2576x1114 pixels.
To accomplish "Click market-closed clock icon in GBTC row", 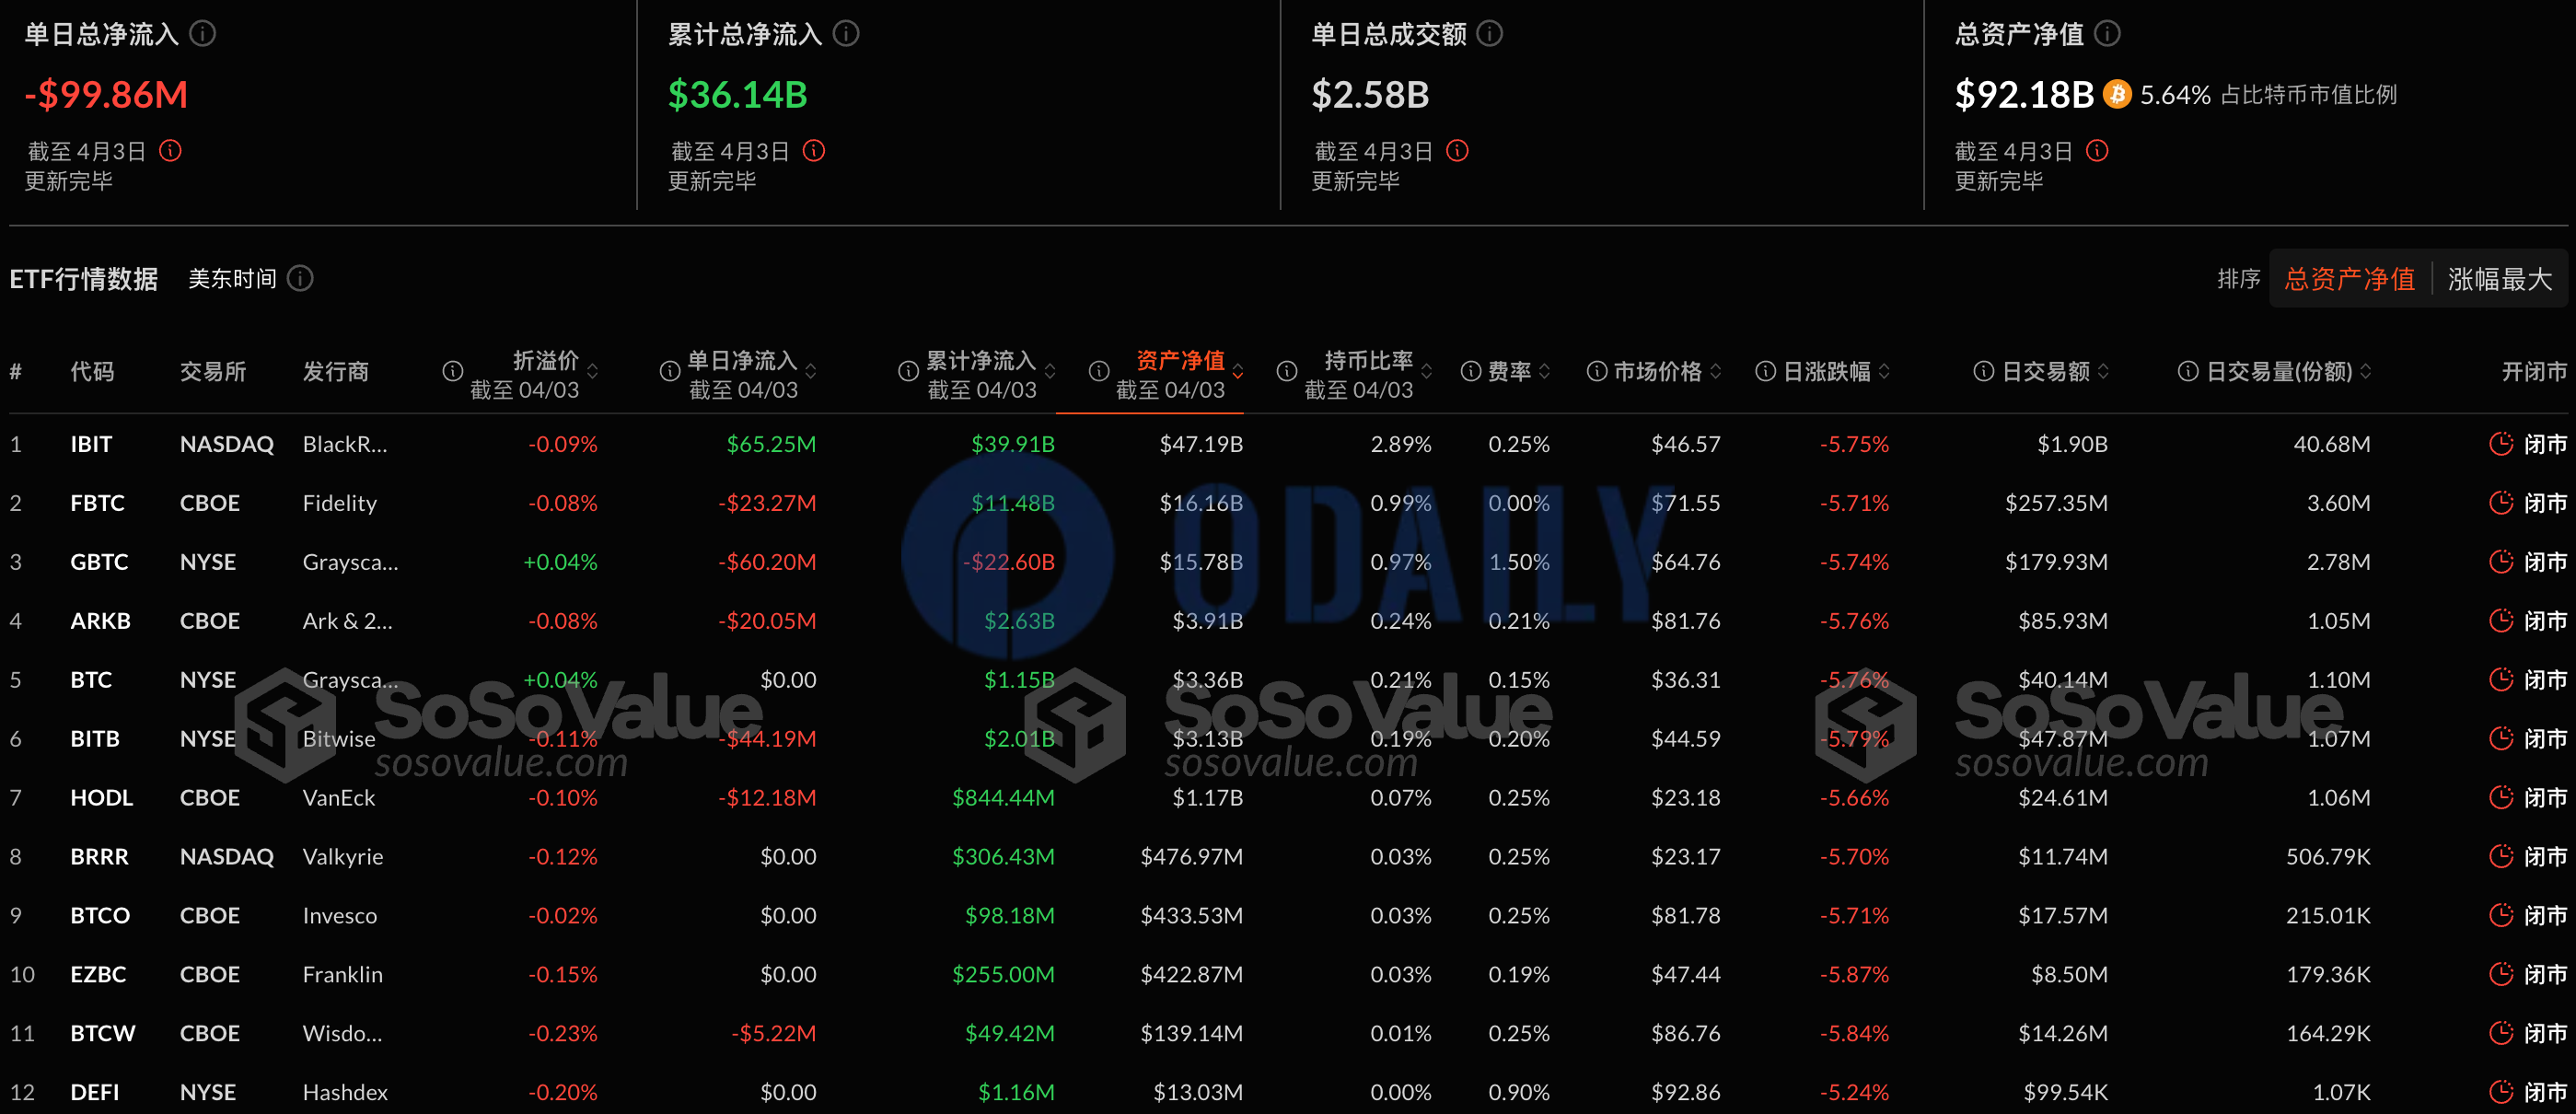I will pos(2501,562).
